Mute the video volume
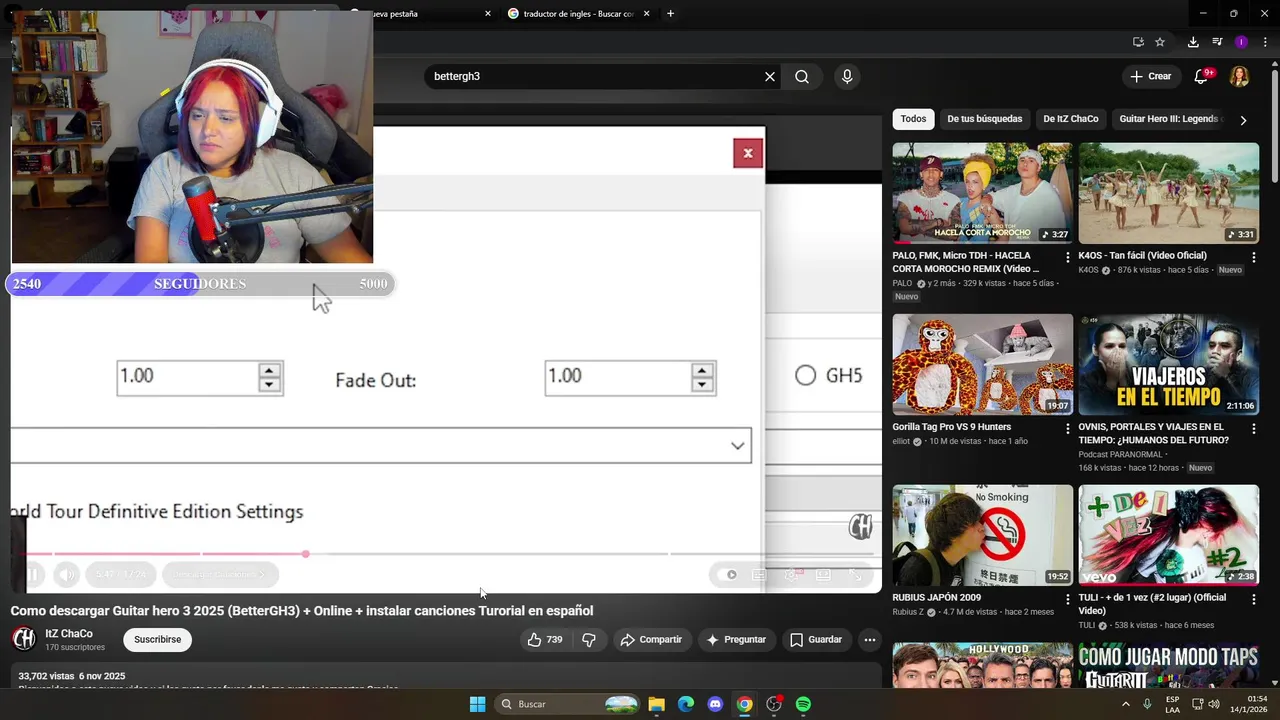Screen dimensions: 1280x720 (66, 574)
